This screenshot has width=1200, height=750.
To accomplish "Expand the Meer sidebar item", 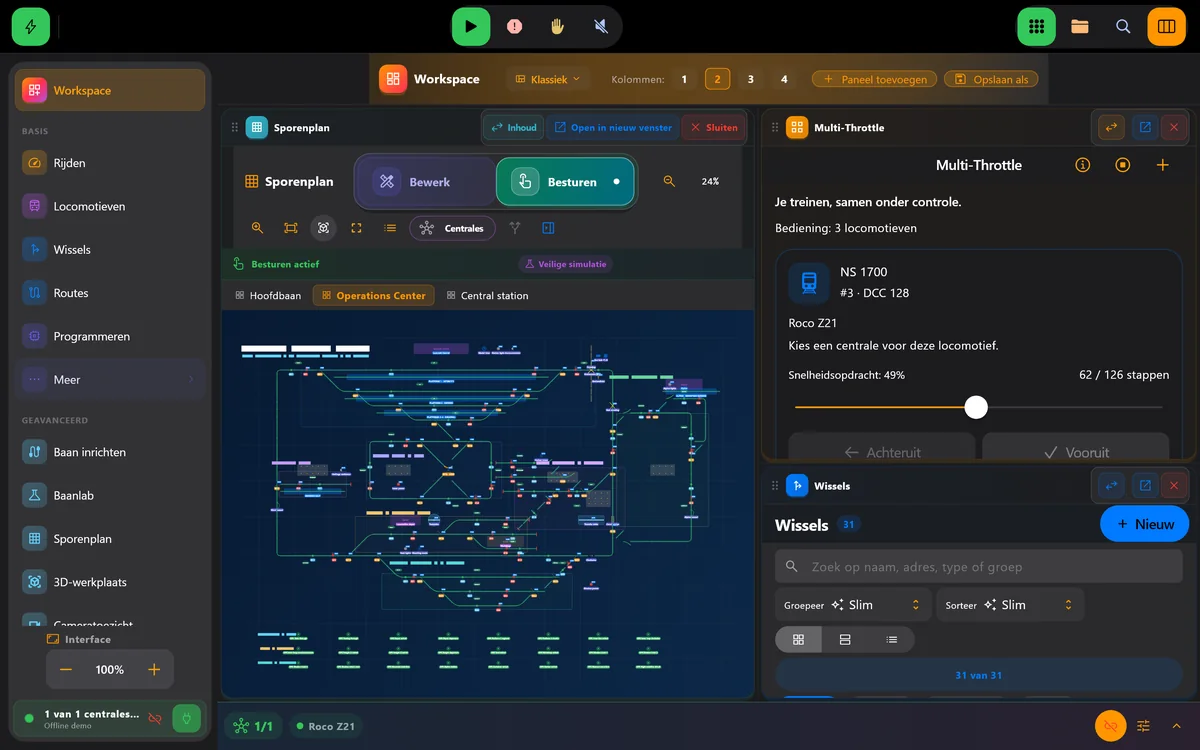I will [x=110, y=380].
